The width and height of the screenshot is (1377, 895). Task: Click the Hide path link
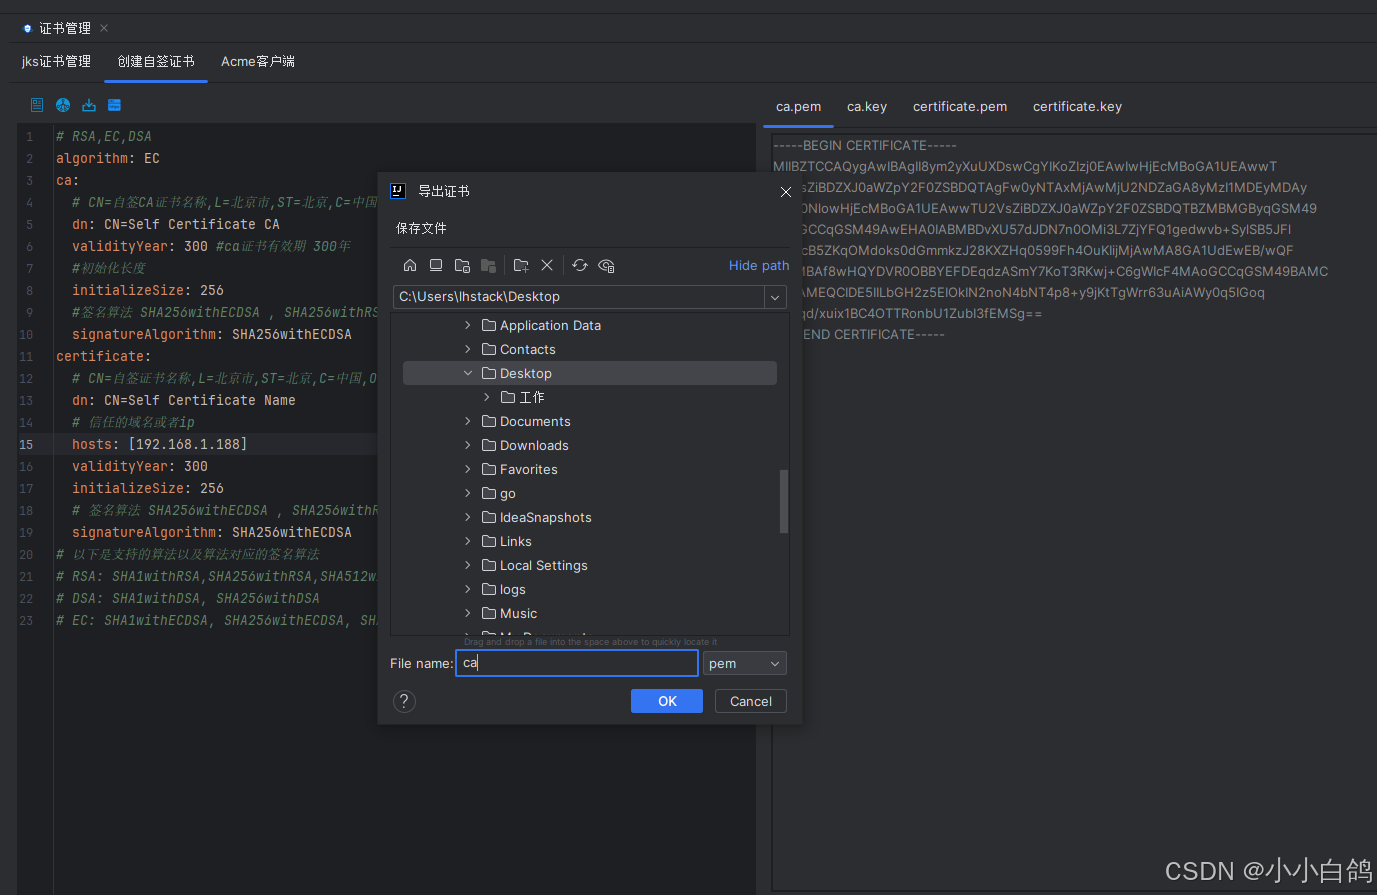coord(758,265)
